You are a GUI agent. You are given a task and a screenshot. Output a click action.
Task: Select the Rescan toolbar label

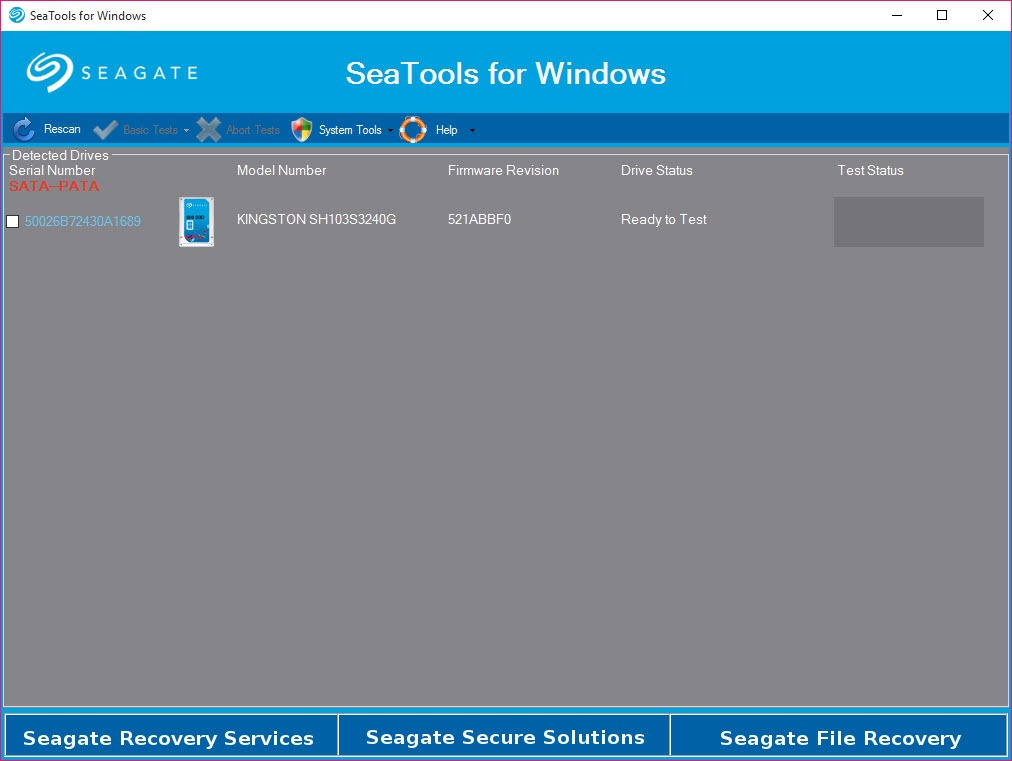62,129
